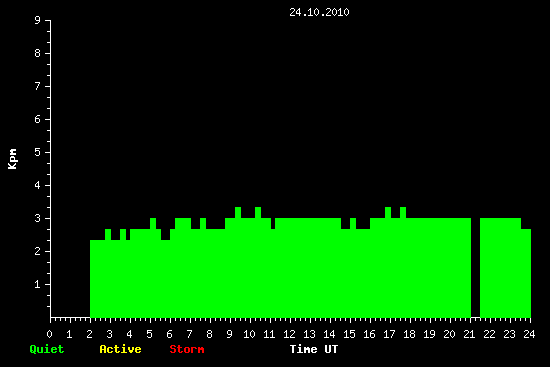
Task: Click the 1 value on Kpm axis
Action: click(x=38, y=284)
